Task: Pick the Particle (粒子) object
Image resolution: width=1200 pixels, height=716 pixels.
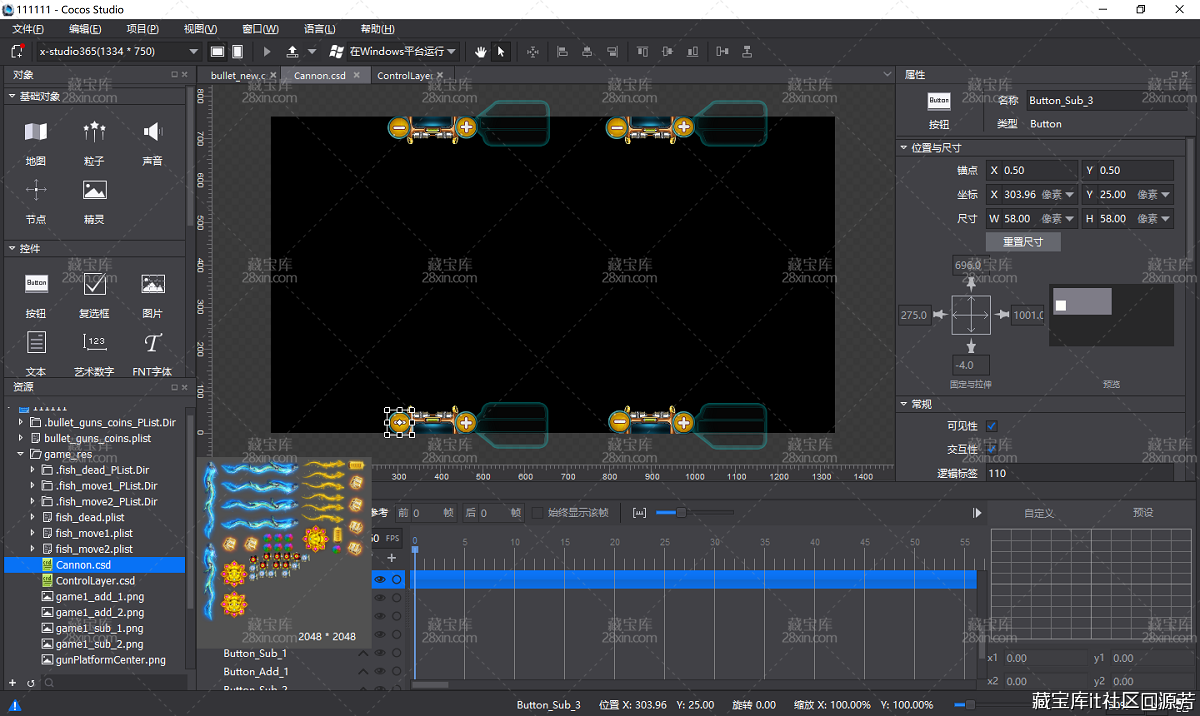Action: point(94,141)
